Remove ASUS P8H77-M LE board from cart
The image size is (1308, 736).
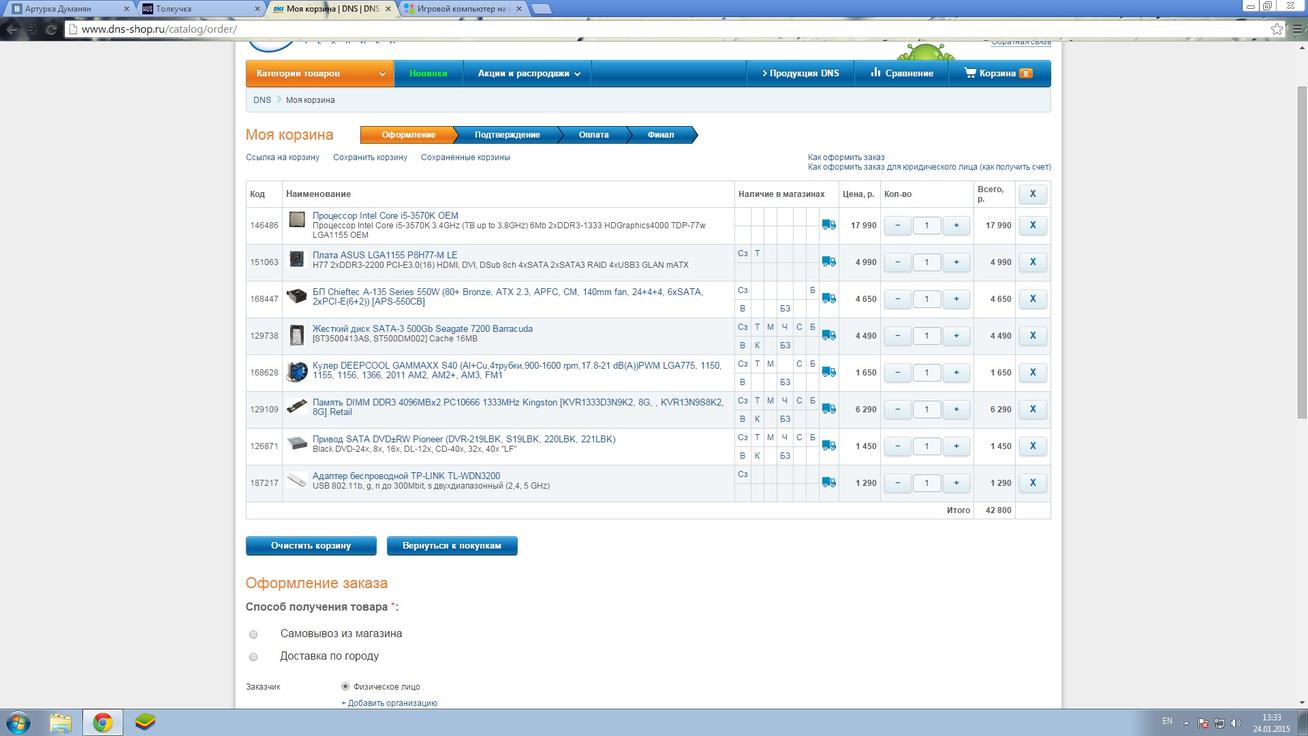1033,262
